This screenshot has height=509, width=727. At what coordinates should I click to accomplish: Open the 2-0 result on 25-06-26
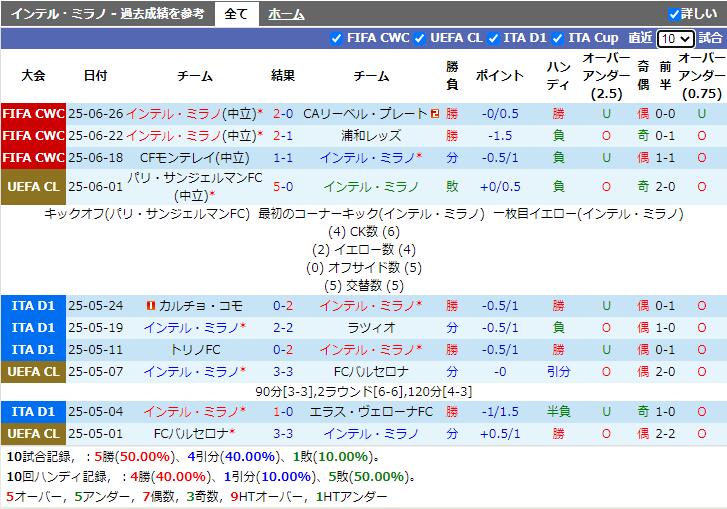283,114
